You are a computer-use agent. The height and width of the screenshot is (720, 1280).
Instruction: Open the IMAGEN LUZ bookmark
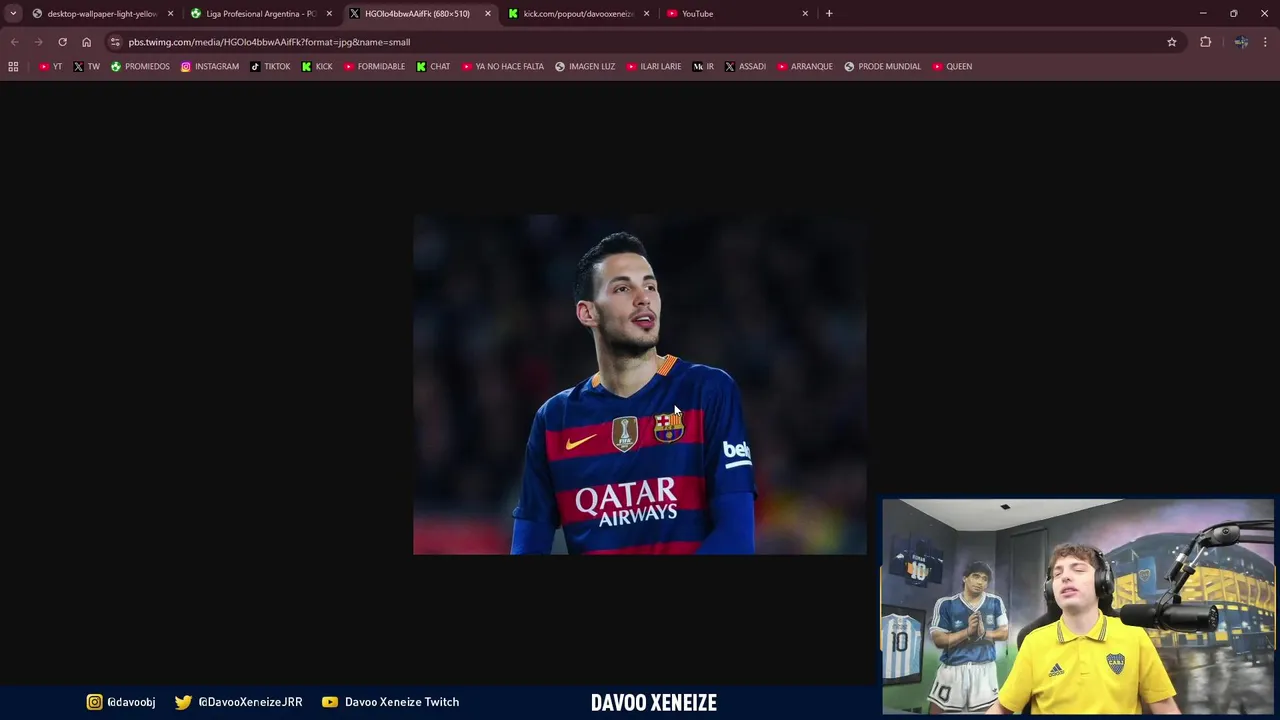(585, 66)
